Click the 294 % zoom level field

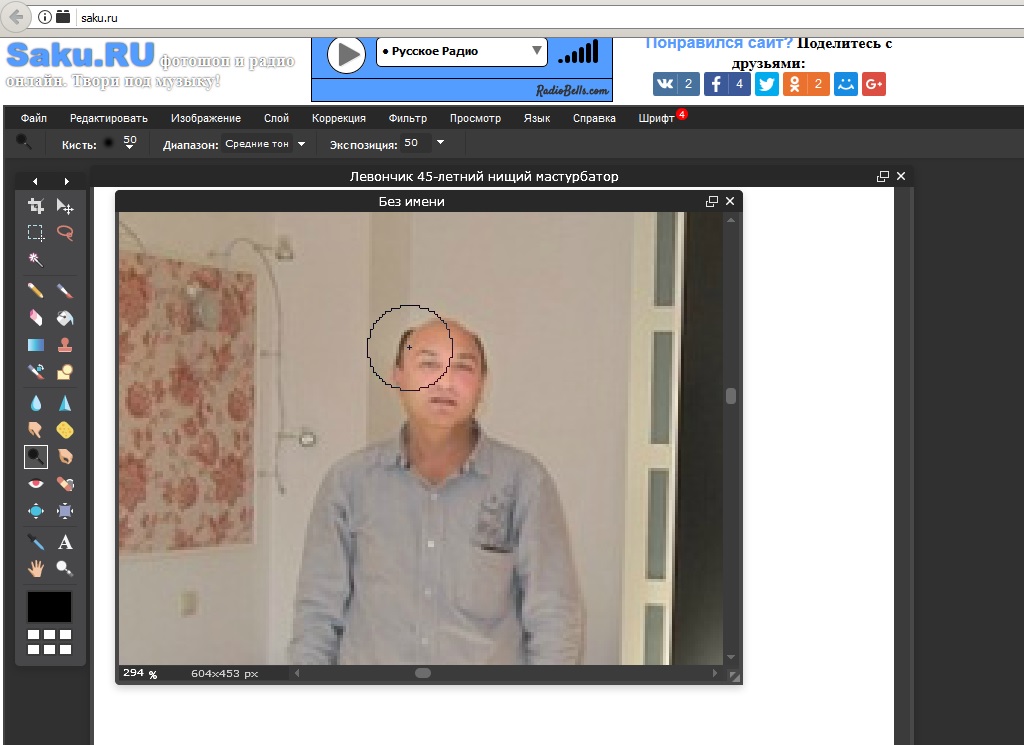coord(140,673)
